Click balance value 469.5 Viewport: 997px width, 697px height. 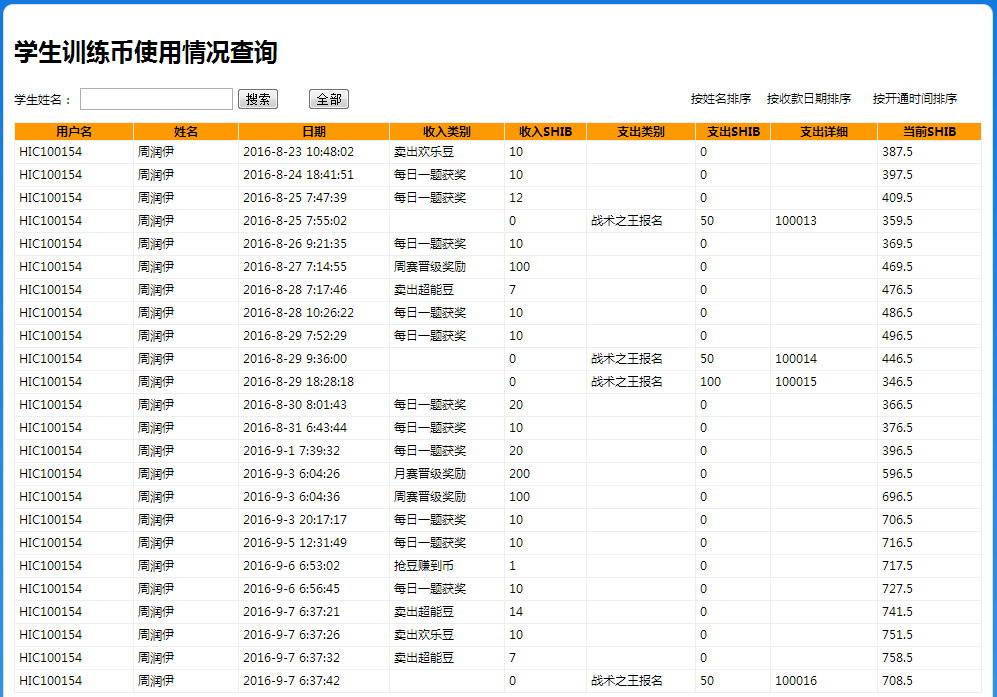[x=897, y=266]
